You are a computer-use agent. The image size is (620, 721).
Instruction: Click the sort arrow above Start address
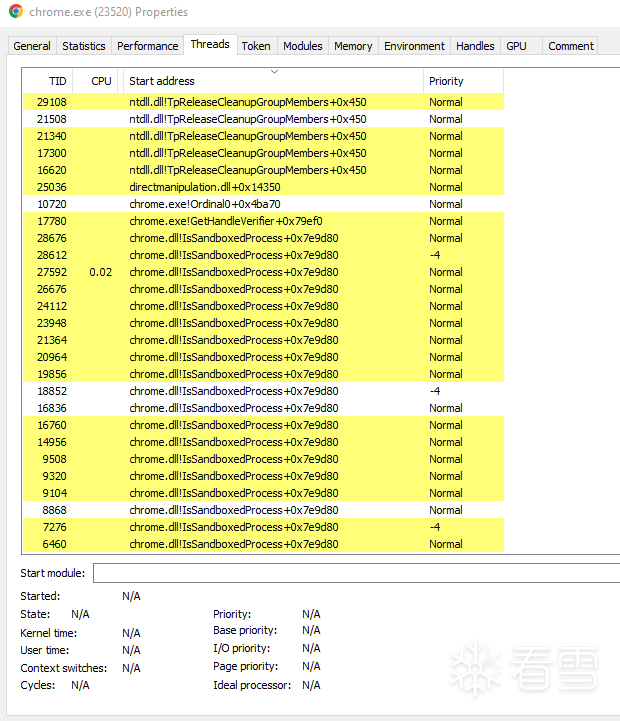click(x=275, y=72)
